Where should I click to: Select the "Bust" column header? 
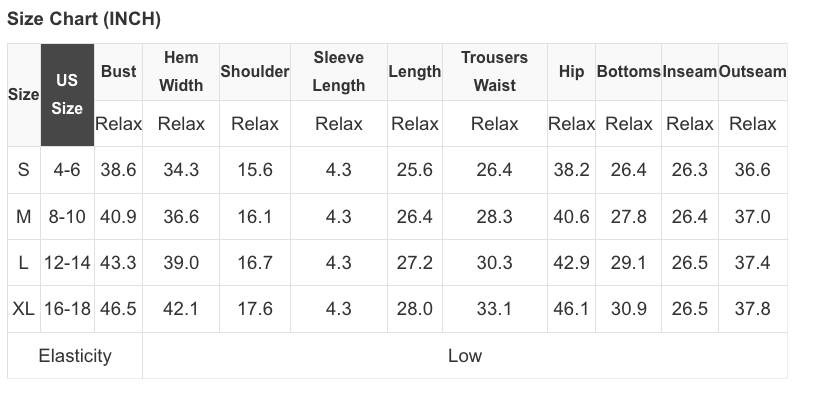[x=119, y=72]
